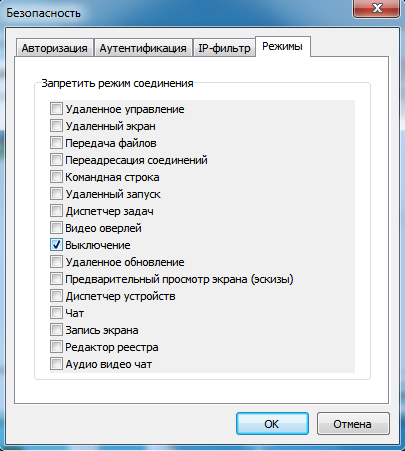Toggle Переадресация соединений checkbox
The width and height of the screenshot is (405, 451).
pyautogui.click(x=56, y=160)
